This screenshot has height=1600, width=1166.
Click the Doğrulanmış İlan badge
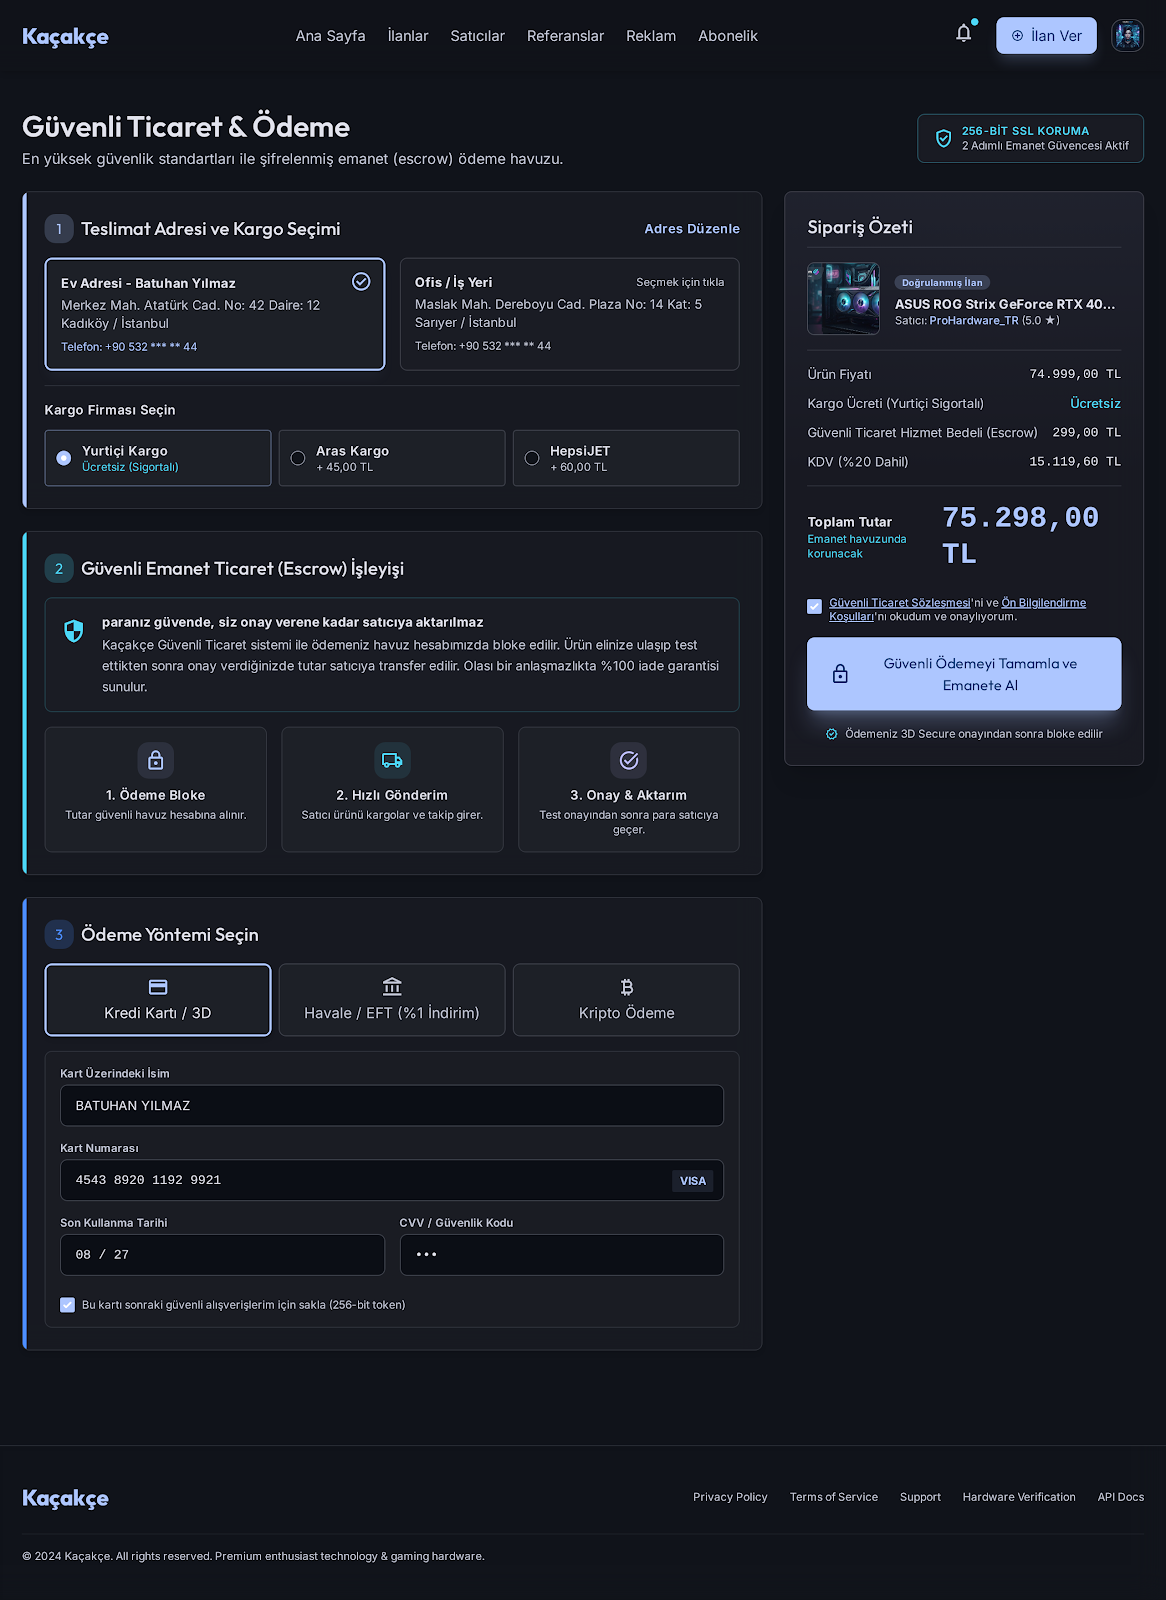(942, 283)
